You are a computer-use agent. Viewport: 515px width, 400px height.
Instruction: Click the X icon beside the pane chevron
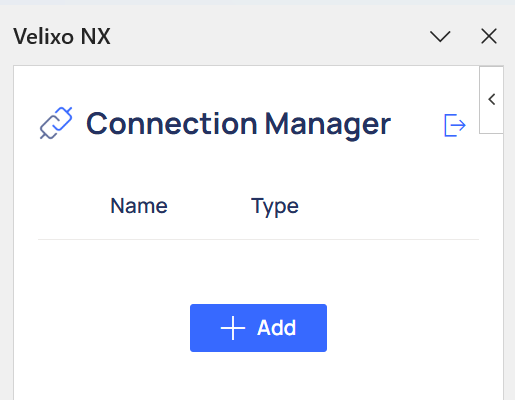489,36
